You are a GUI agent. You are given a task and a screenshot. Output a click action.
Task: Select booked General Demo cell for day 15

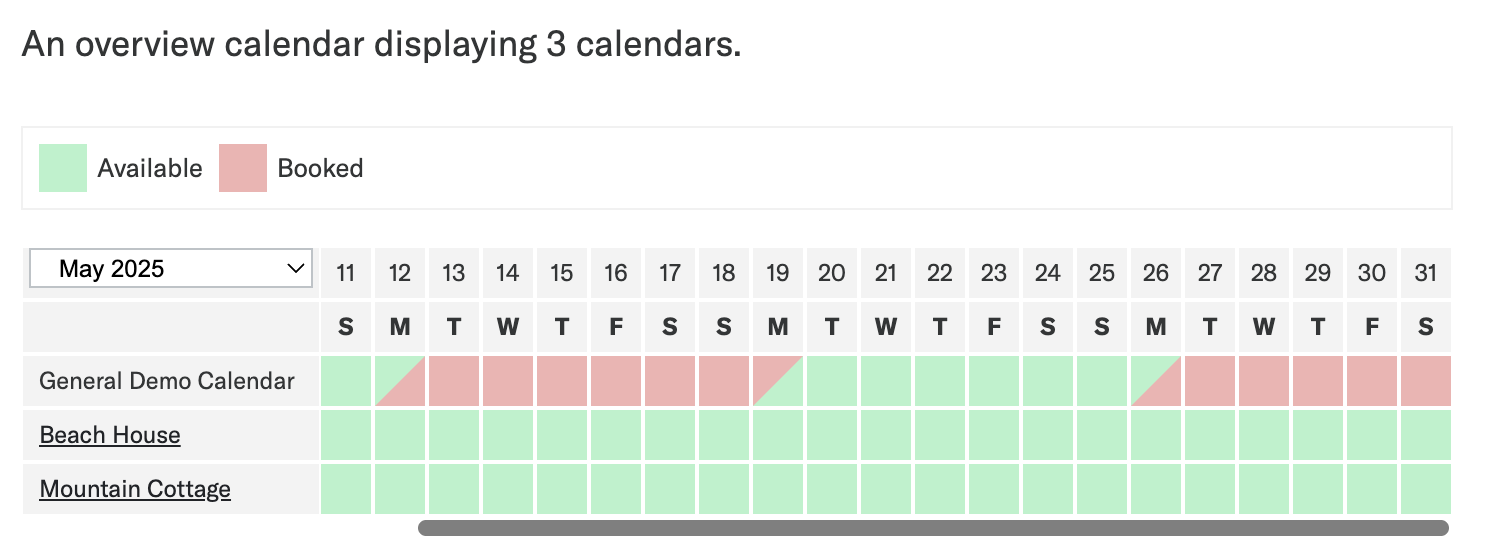click(x=562, y=381)
